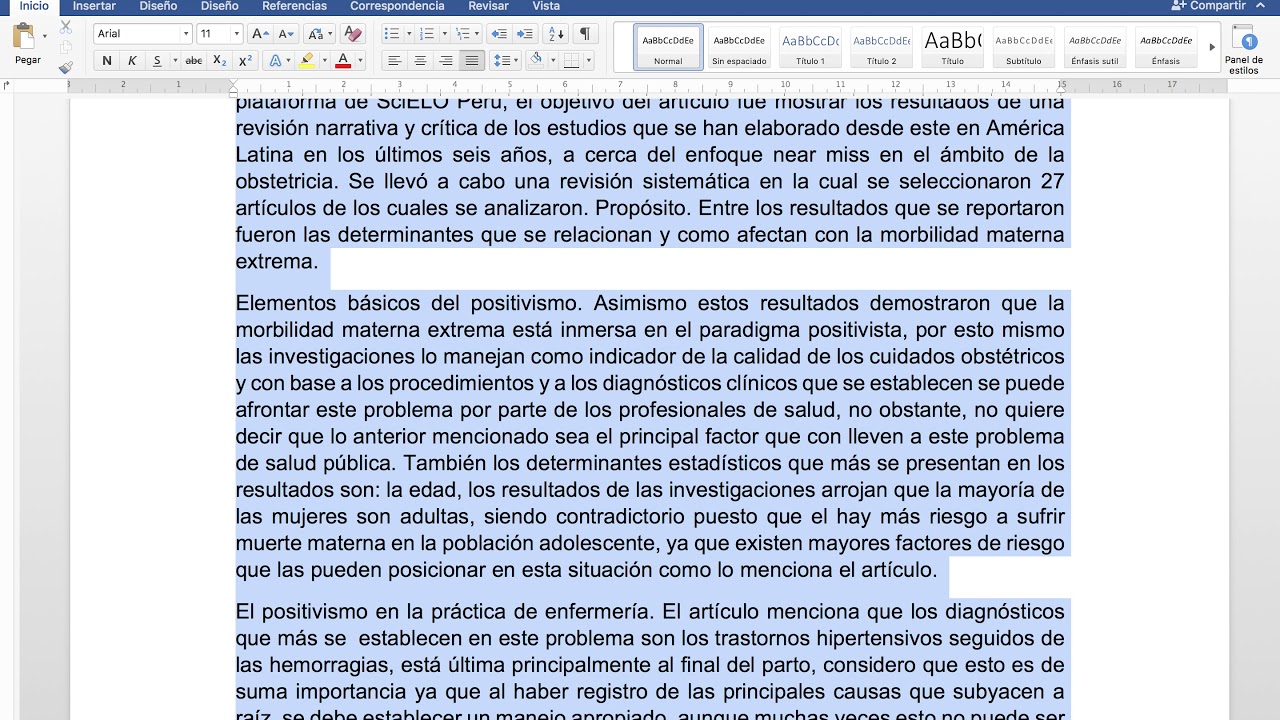Toggle justified text alignment
The width and height of the screenshot is (1280, 720).
[472, 61]
